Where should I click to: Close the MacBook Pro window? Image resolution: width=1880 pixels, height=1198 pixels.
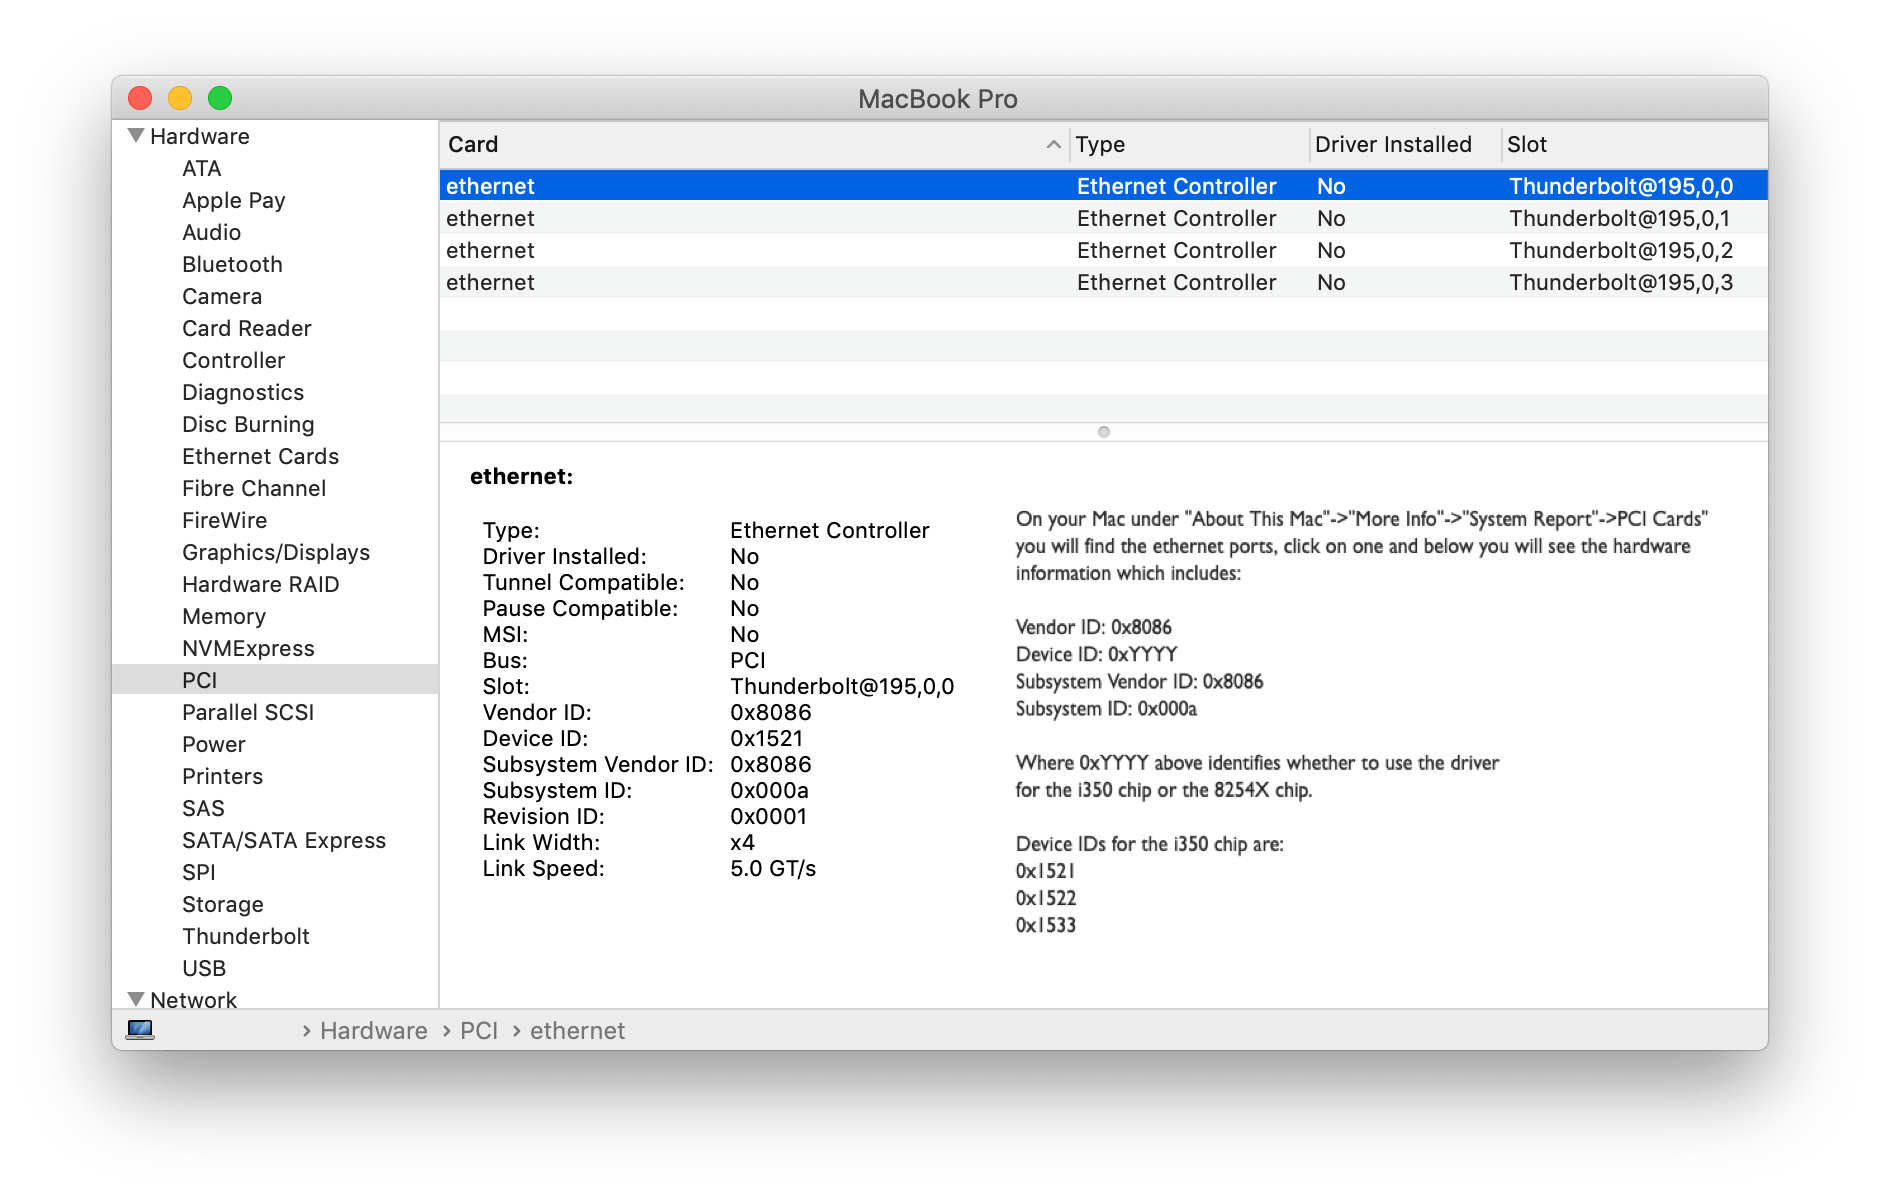point(140,98)
